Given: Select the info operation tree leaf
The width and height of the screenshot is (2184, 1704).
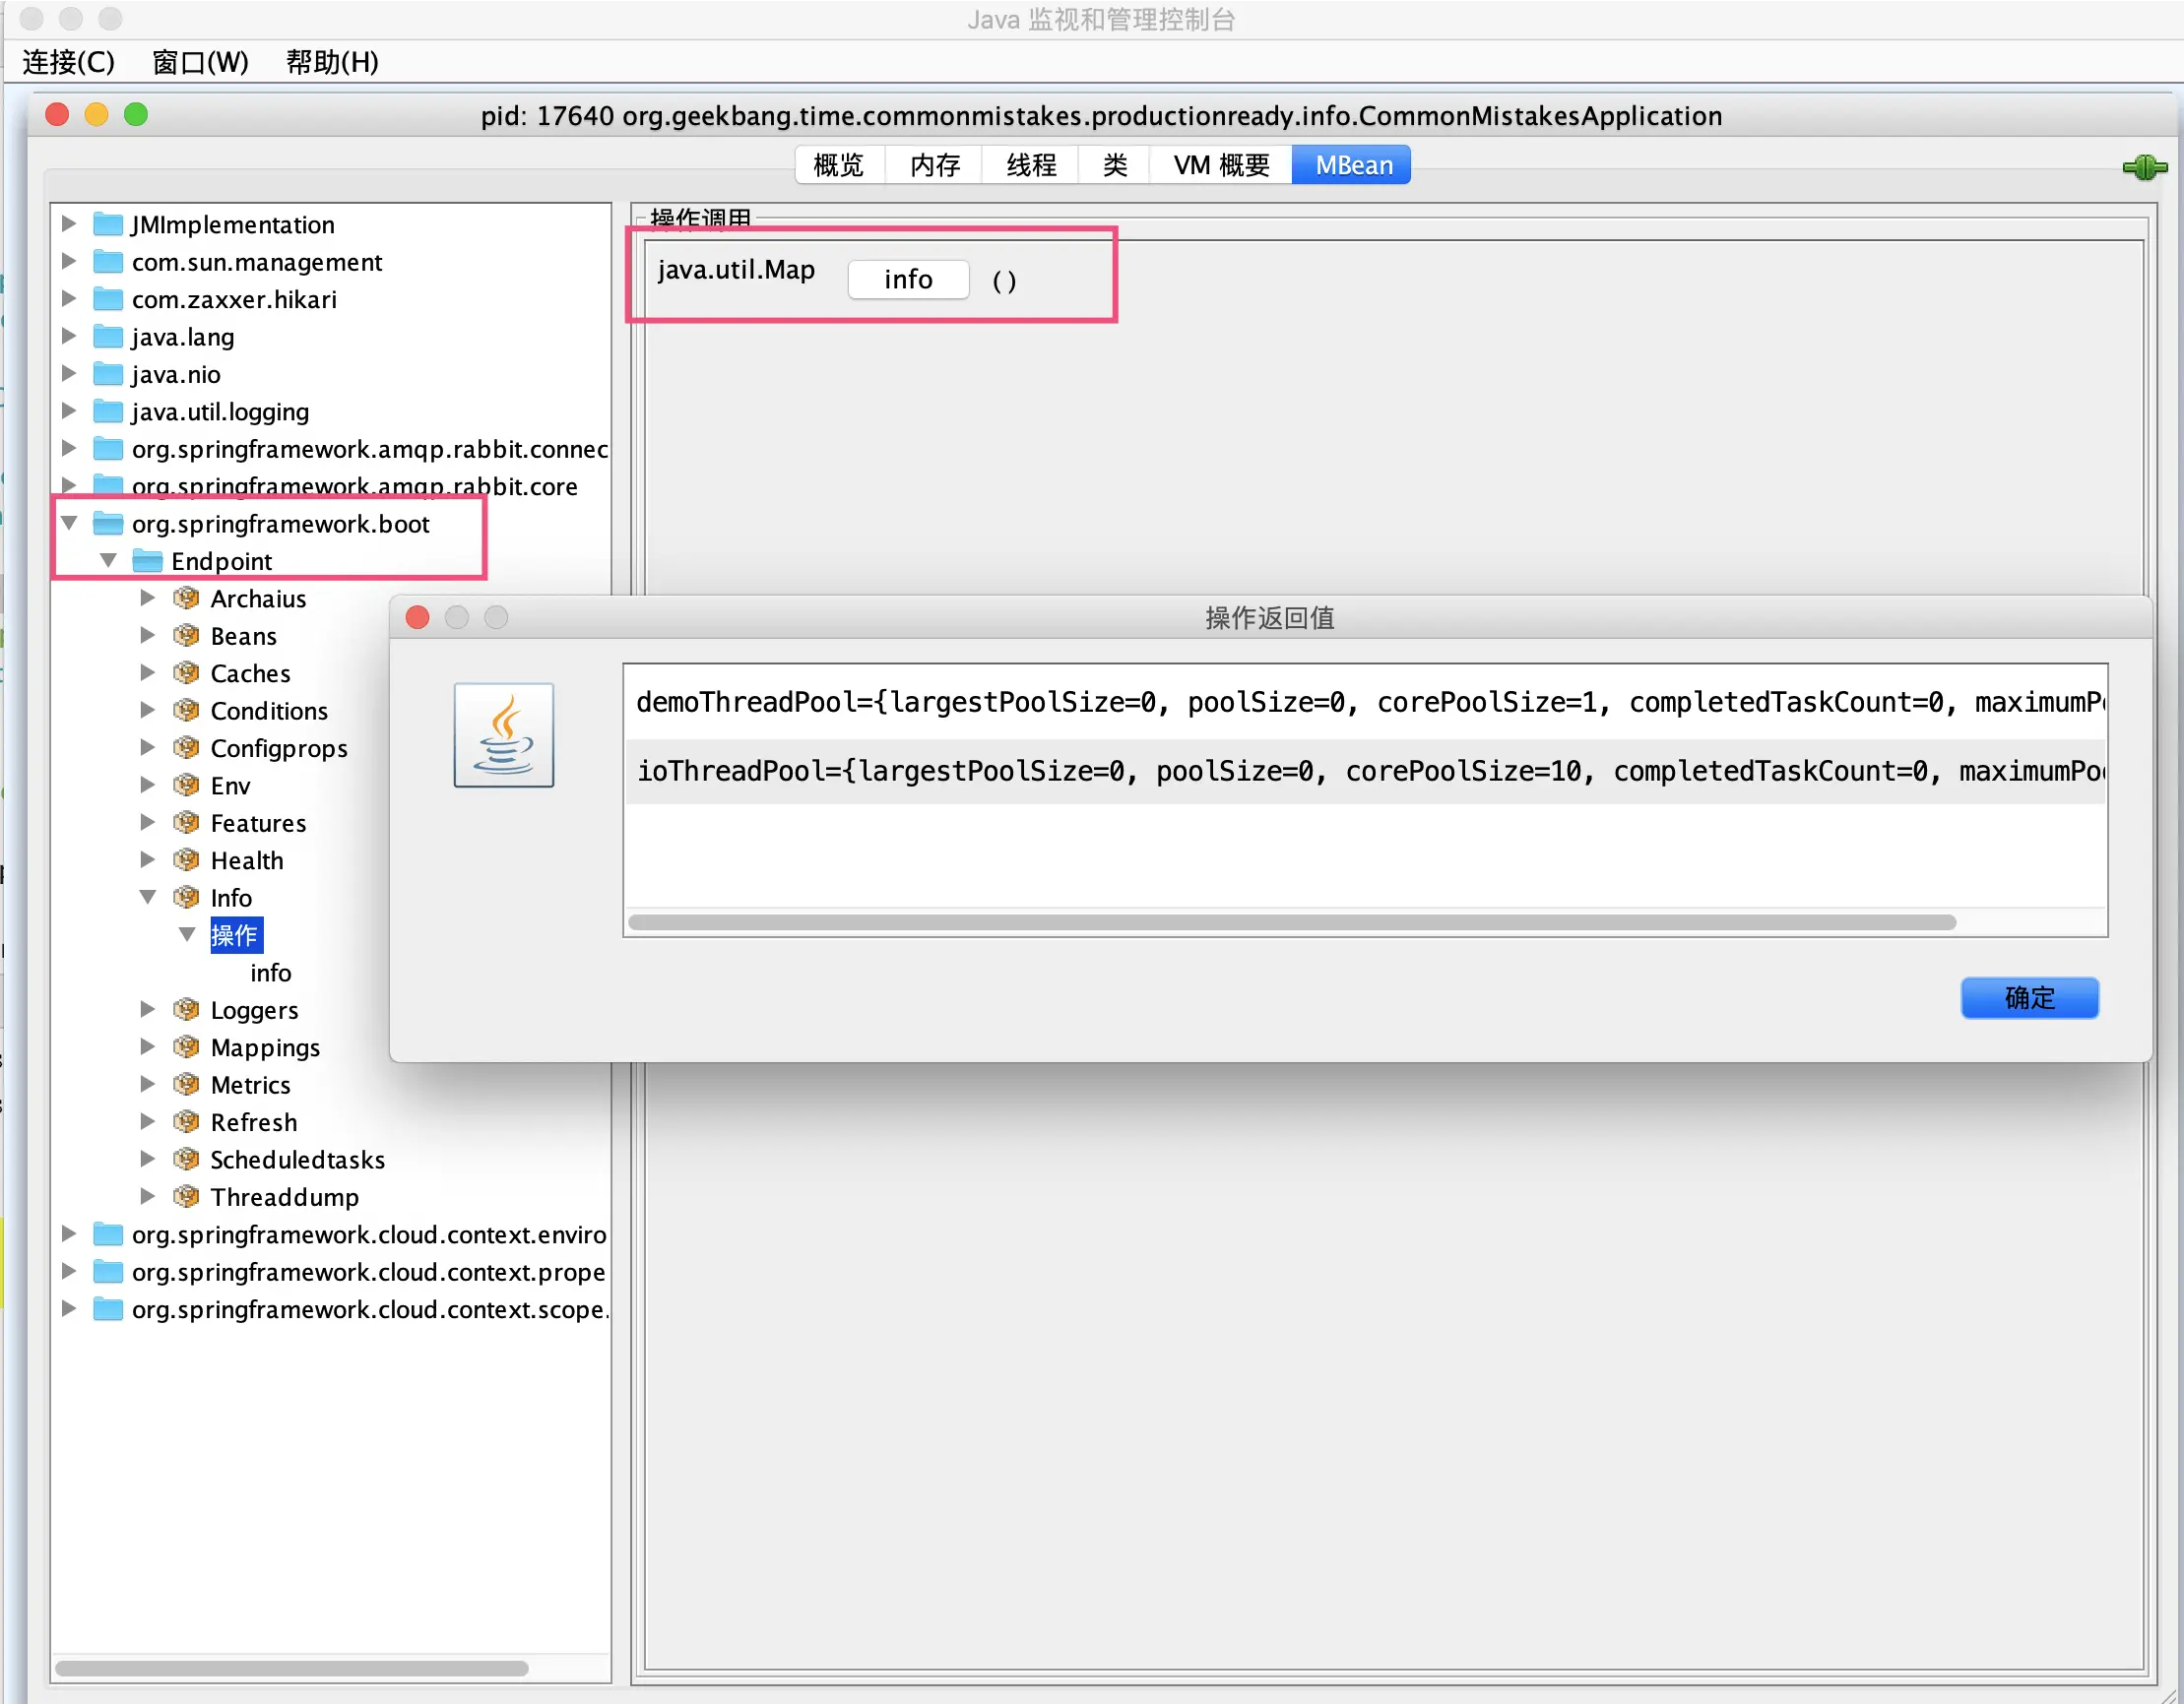Looking at the screenshot, I should pos(271,972).
